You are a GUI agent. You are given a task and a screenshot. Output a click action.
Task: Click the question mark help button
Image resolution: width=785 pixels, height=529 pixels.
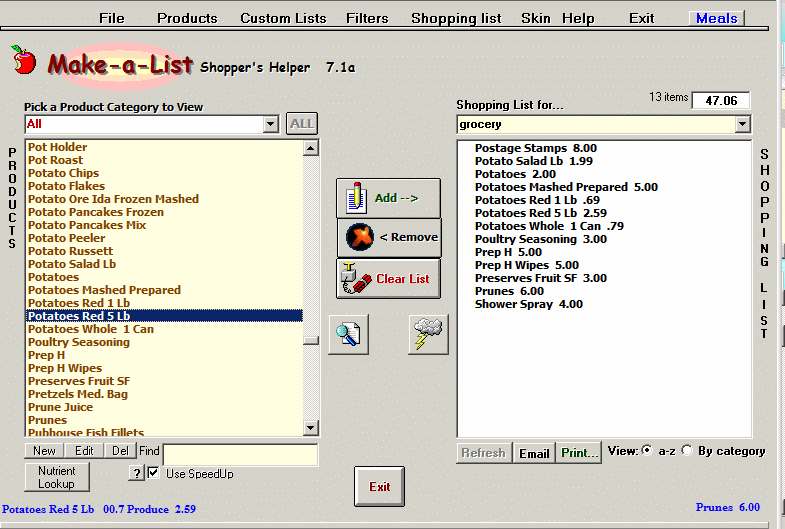tap(136, 472)
